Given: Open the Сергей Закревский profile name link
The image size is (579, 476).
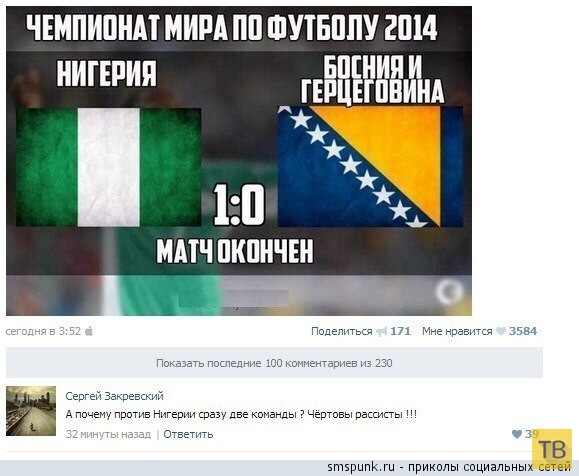Looking at the screenshot, I should click(x=114, y=396).
